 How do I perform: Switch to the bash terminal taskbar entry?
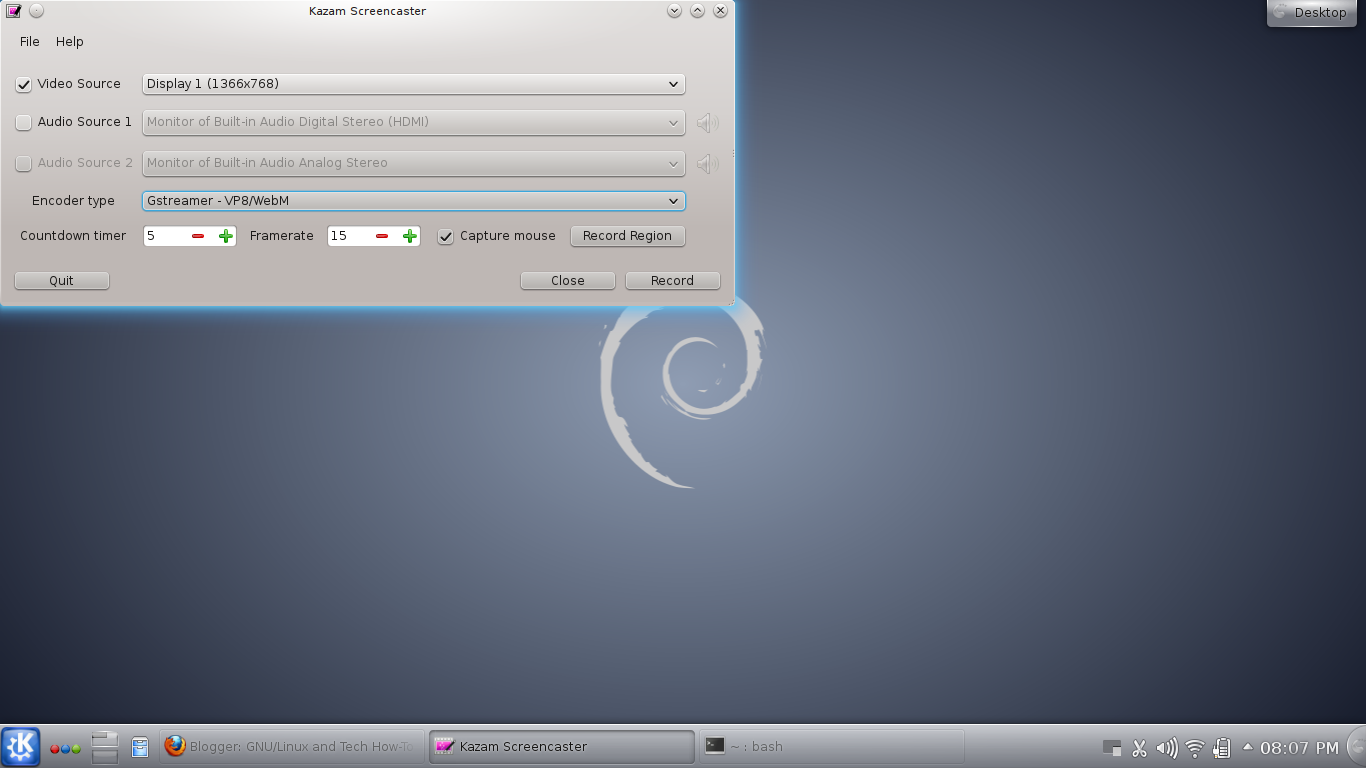tap(832, 747)
